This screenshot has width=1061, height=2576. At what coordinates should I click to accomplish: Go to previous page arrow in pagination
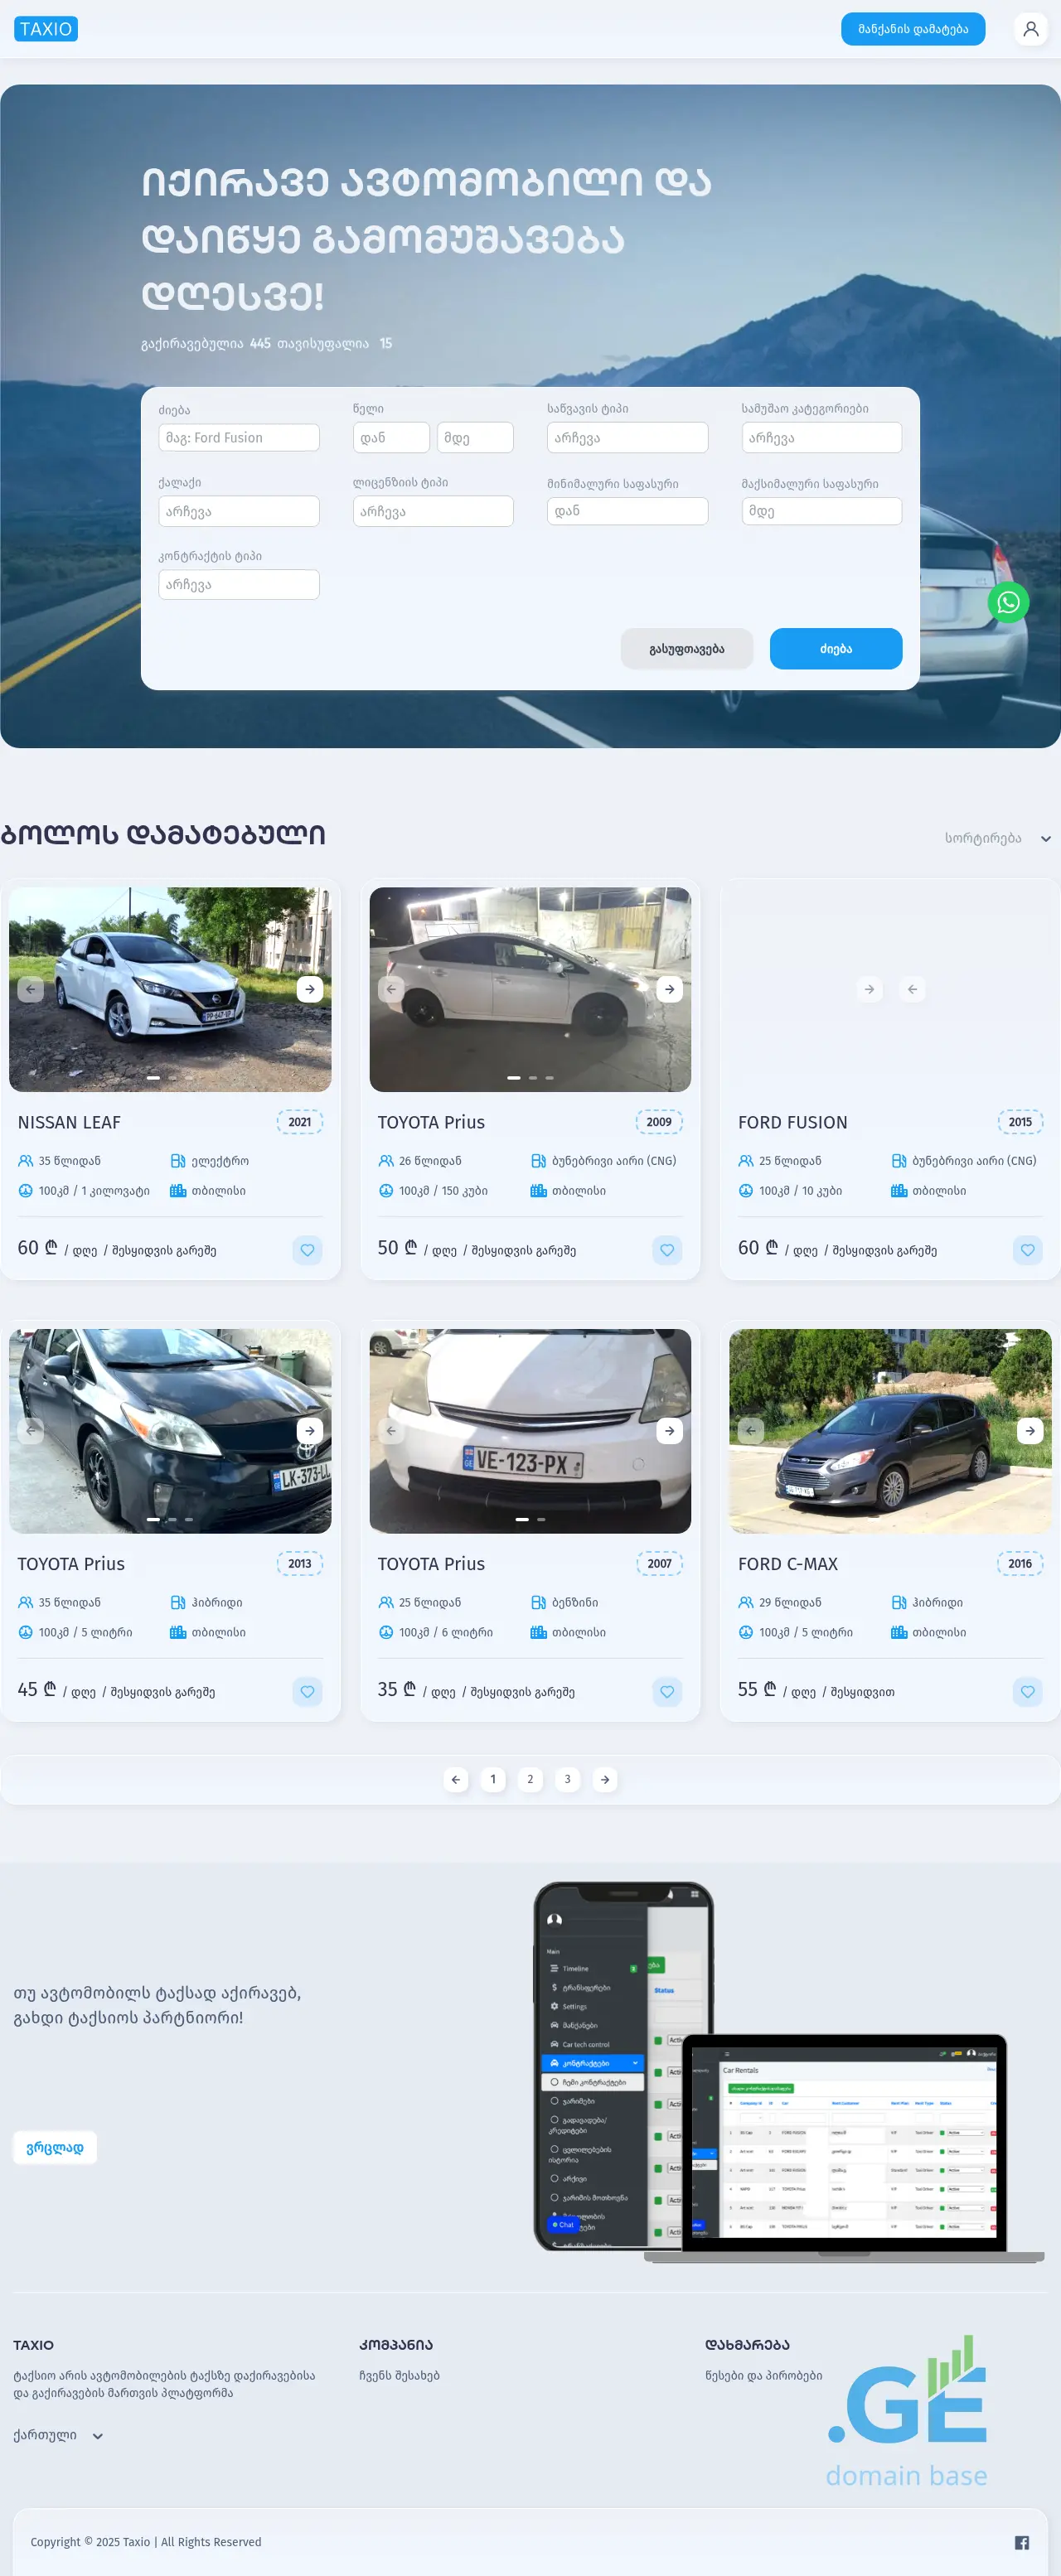[x=456, y=1779]
